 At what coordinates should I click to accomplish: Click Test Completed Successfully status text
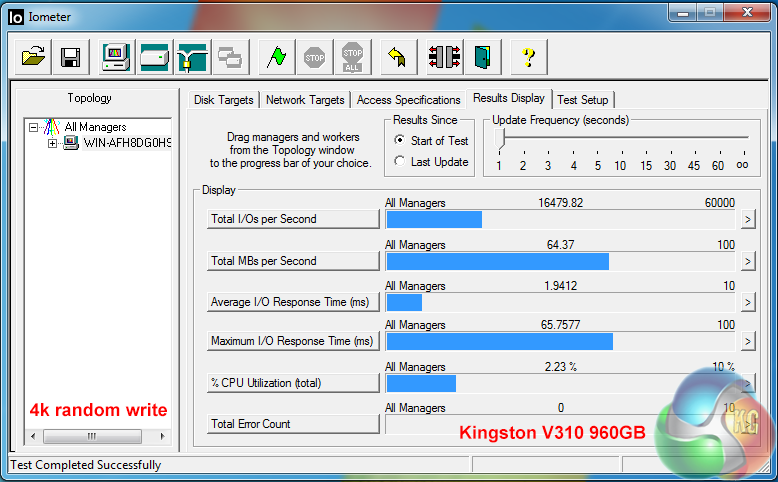[x=86, y=465]
